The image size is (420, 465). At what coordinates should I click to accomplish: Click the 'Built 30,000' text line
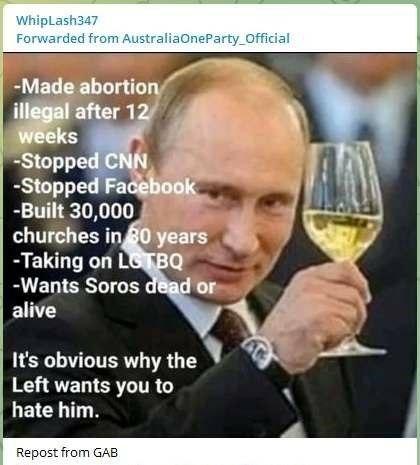(x=74, y=211)
